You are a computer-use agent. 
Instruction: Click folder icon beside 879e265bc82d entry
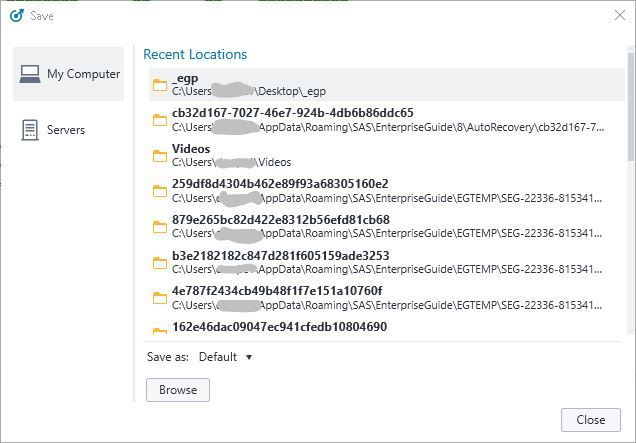(160, 227)
